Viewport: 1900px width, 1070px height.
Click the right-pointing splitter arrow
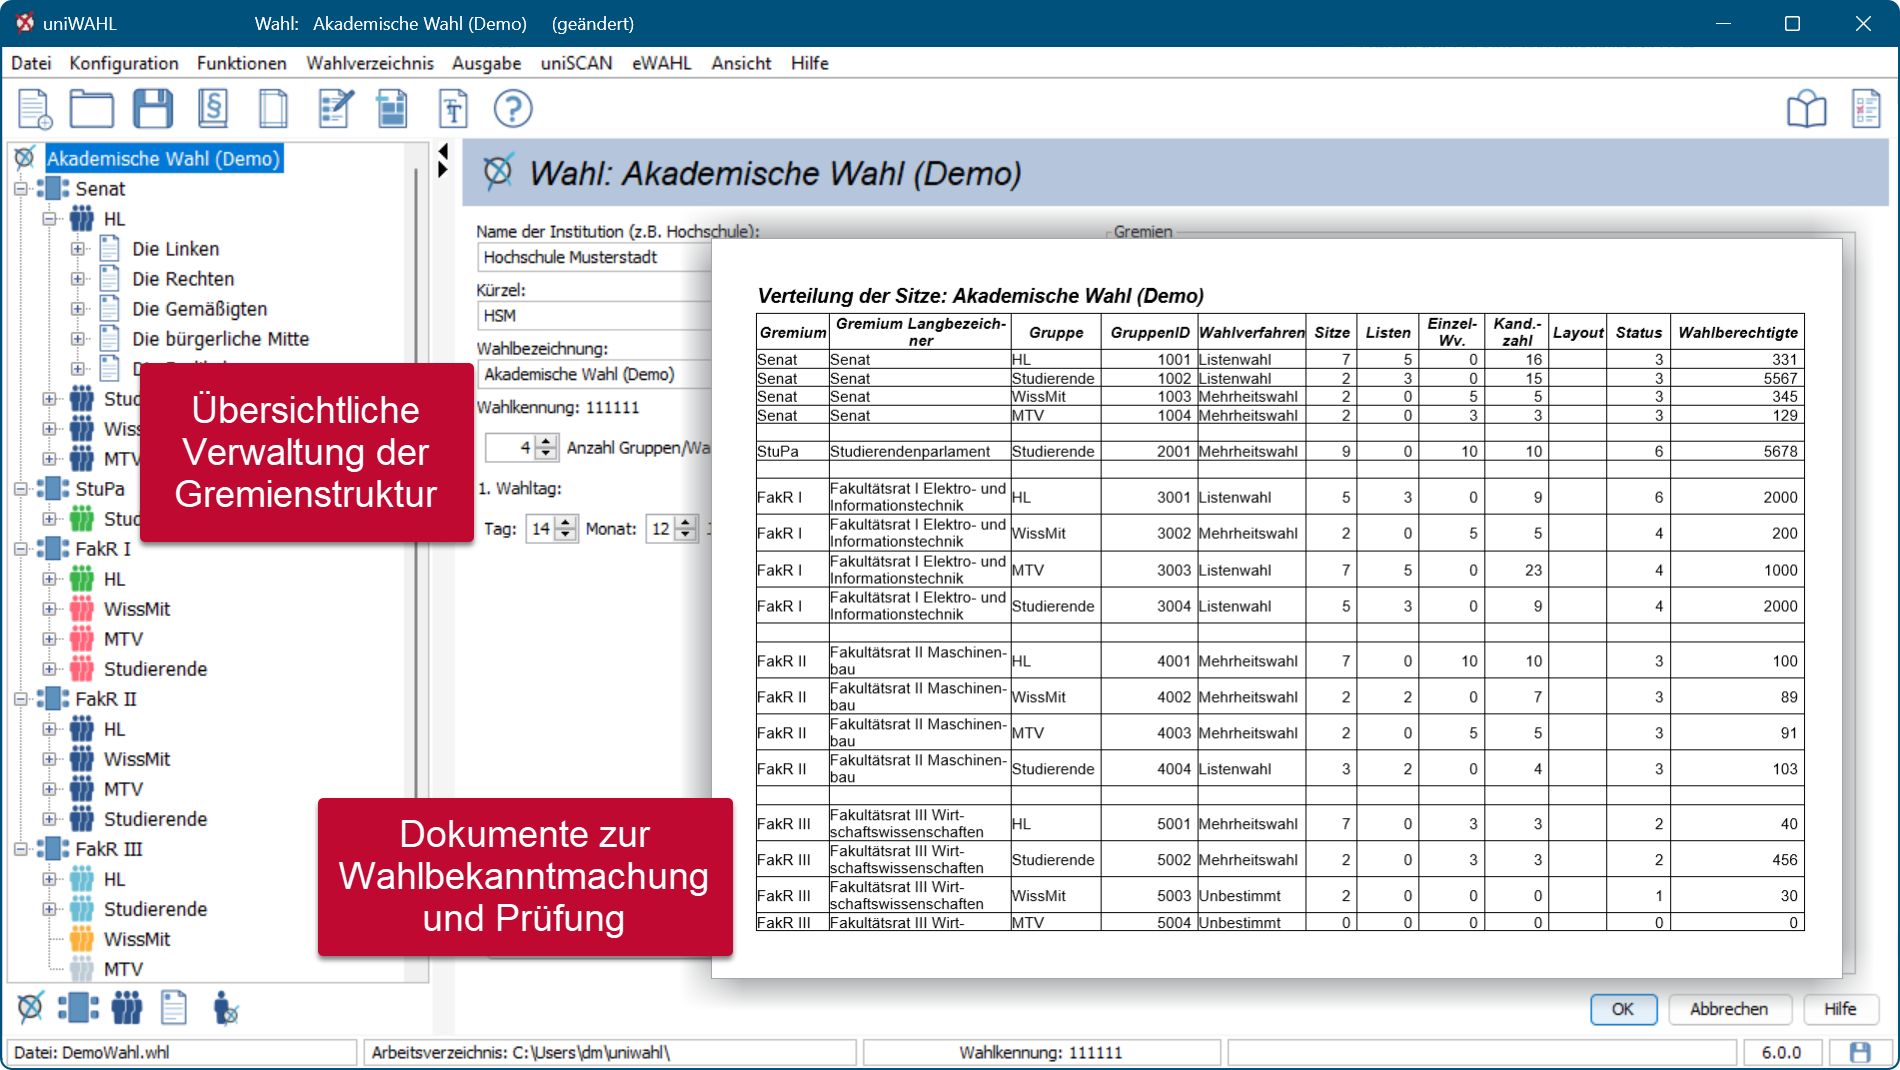click(x=443, y=169)
